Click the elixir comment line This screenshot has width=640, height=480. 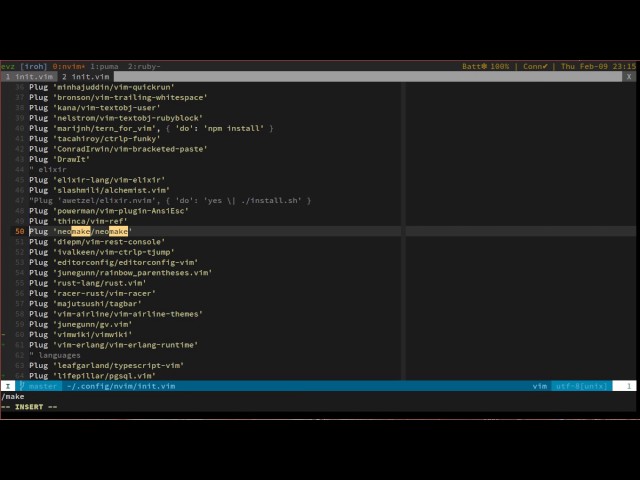pyautogui.click(x=48, y=169)
